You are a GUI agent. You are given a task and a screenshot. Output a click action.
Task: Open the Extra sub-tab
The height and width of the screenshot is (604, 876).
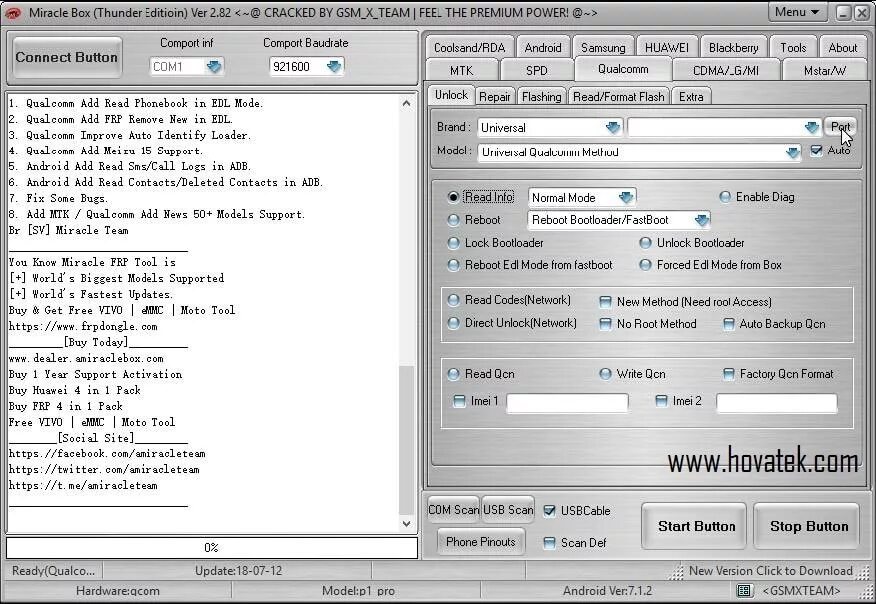(691, 97)
